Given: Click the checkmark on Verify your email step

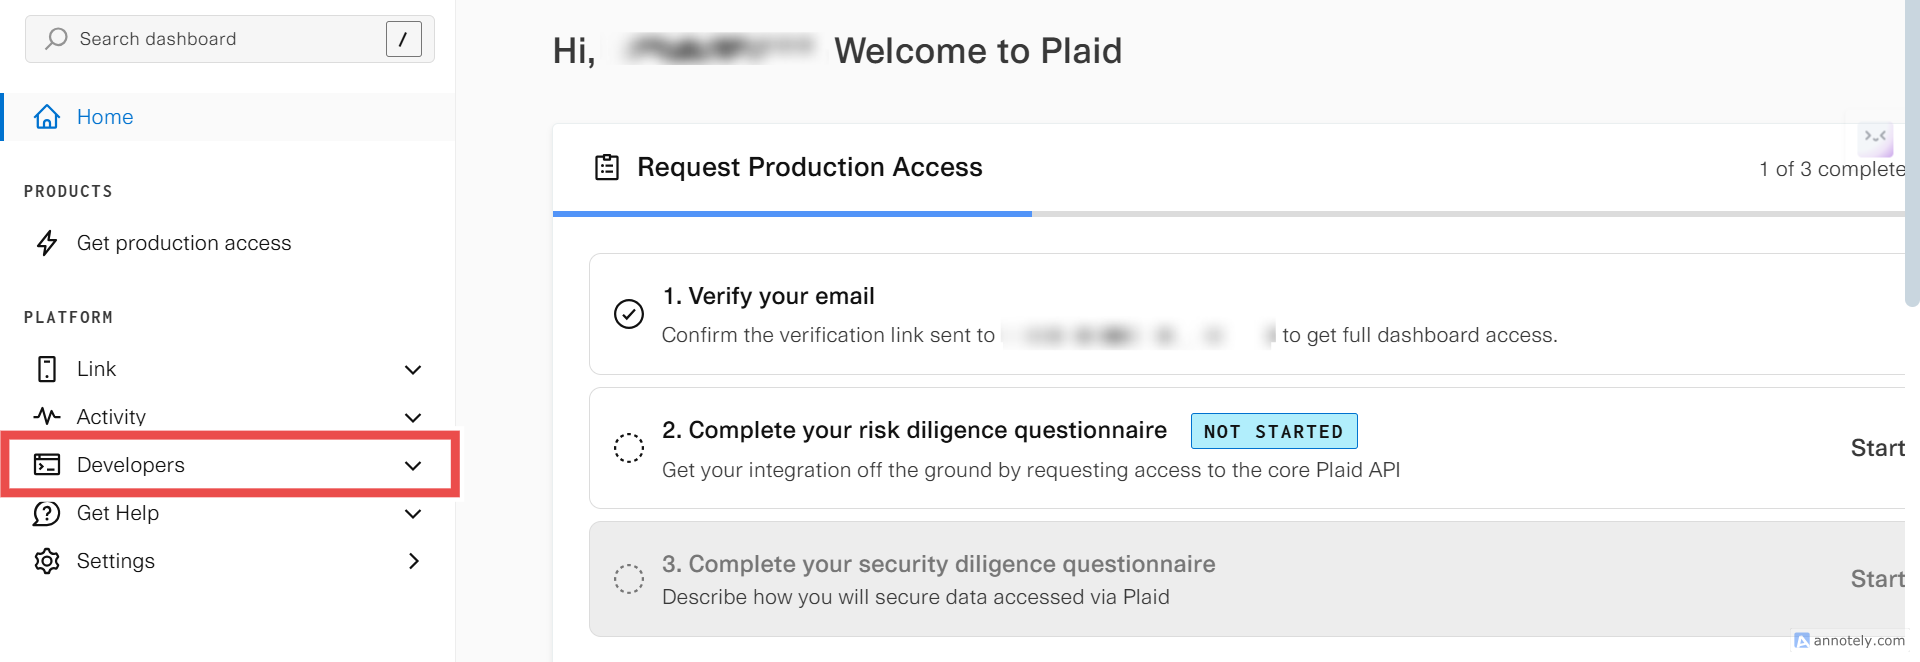Looking at the screenshot, I should (x=628, y=314).
